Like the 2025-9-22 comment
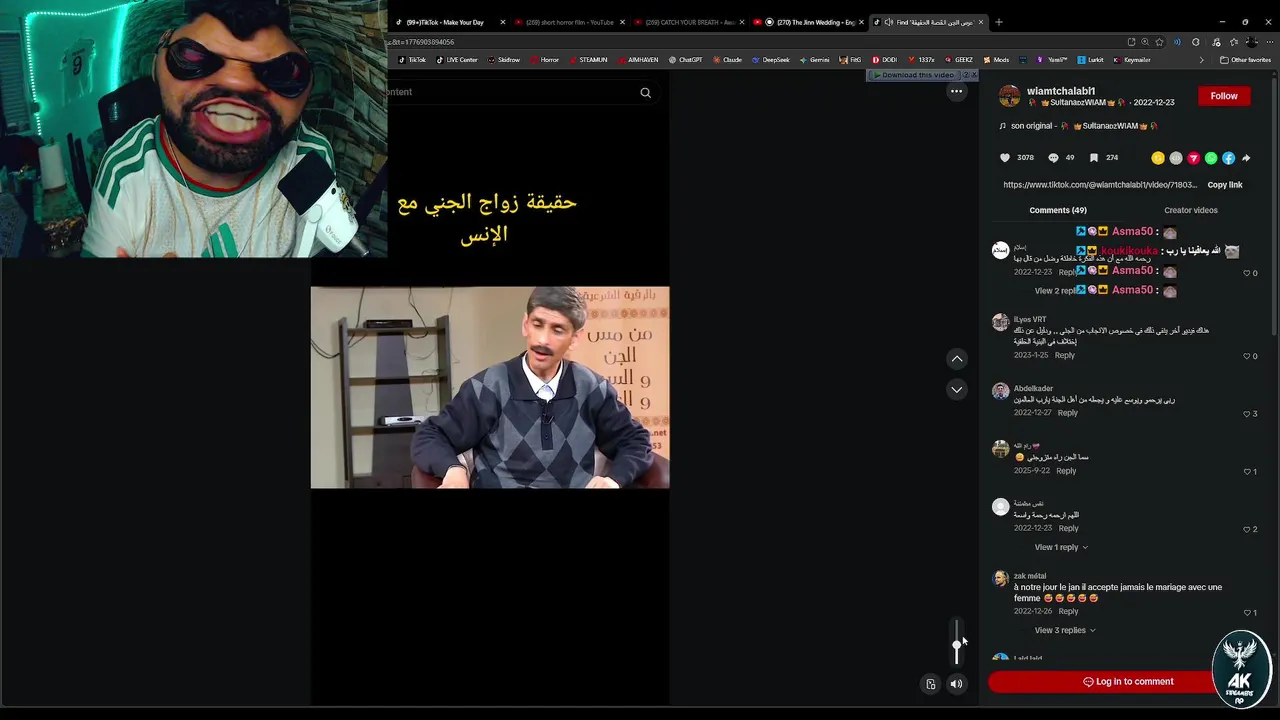Image resolution: width=1280 pixels, height=720 pixels. 1247,471
